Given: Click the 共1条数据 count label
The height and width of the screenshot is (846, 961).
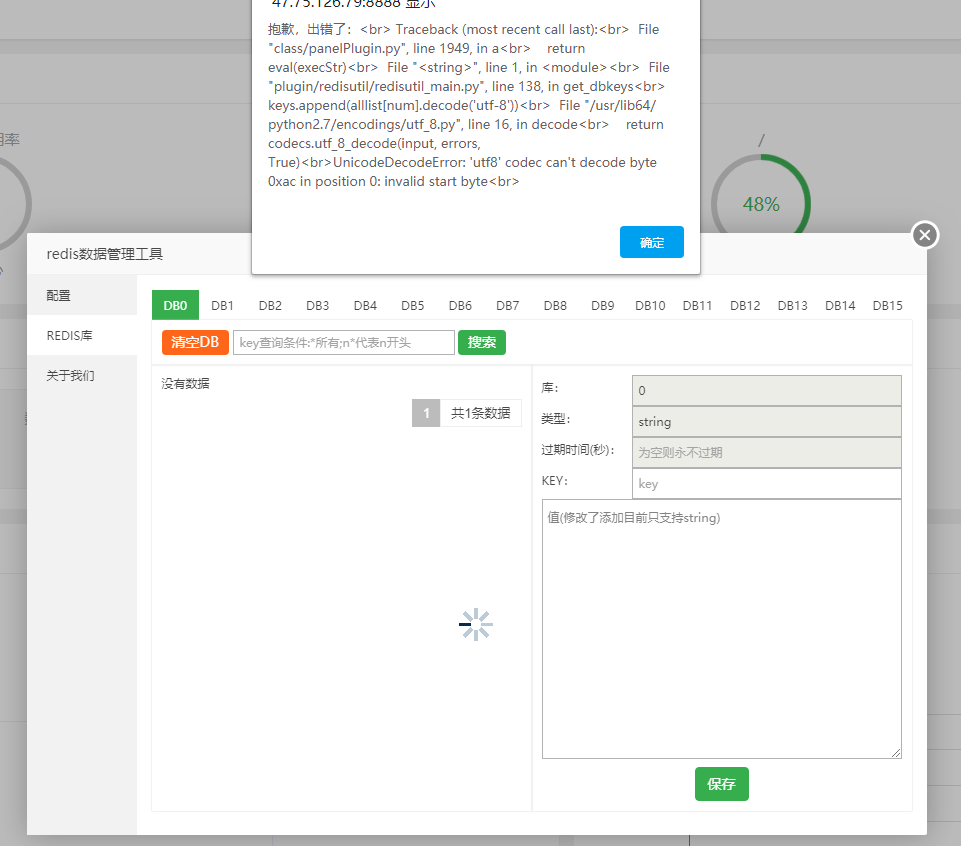Looking at the screenshot, I should [480, 413].
